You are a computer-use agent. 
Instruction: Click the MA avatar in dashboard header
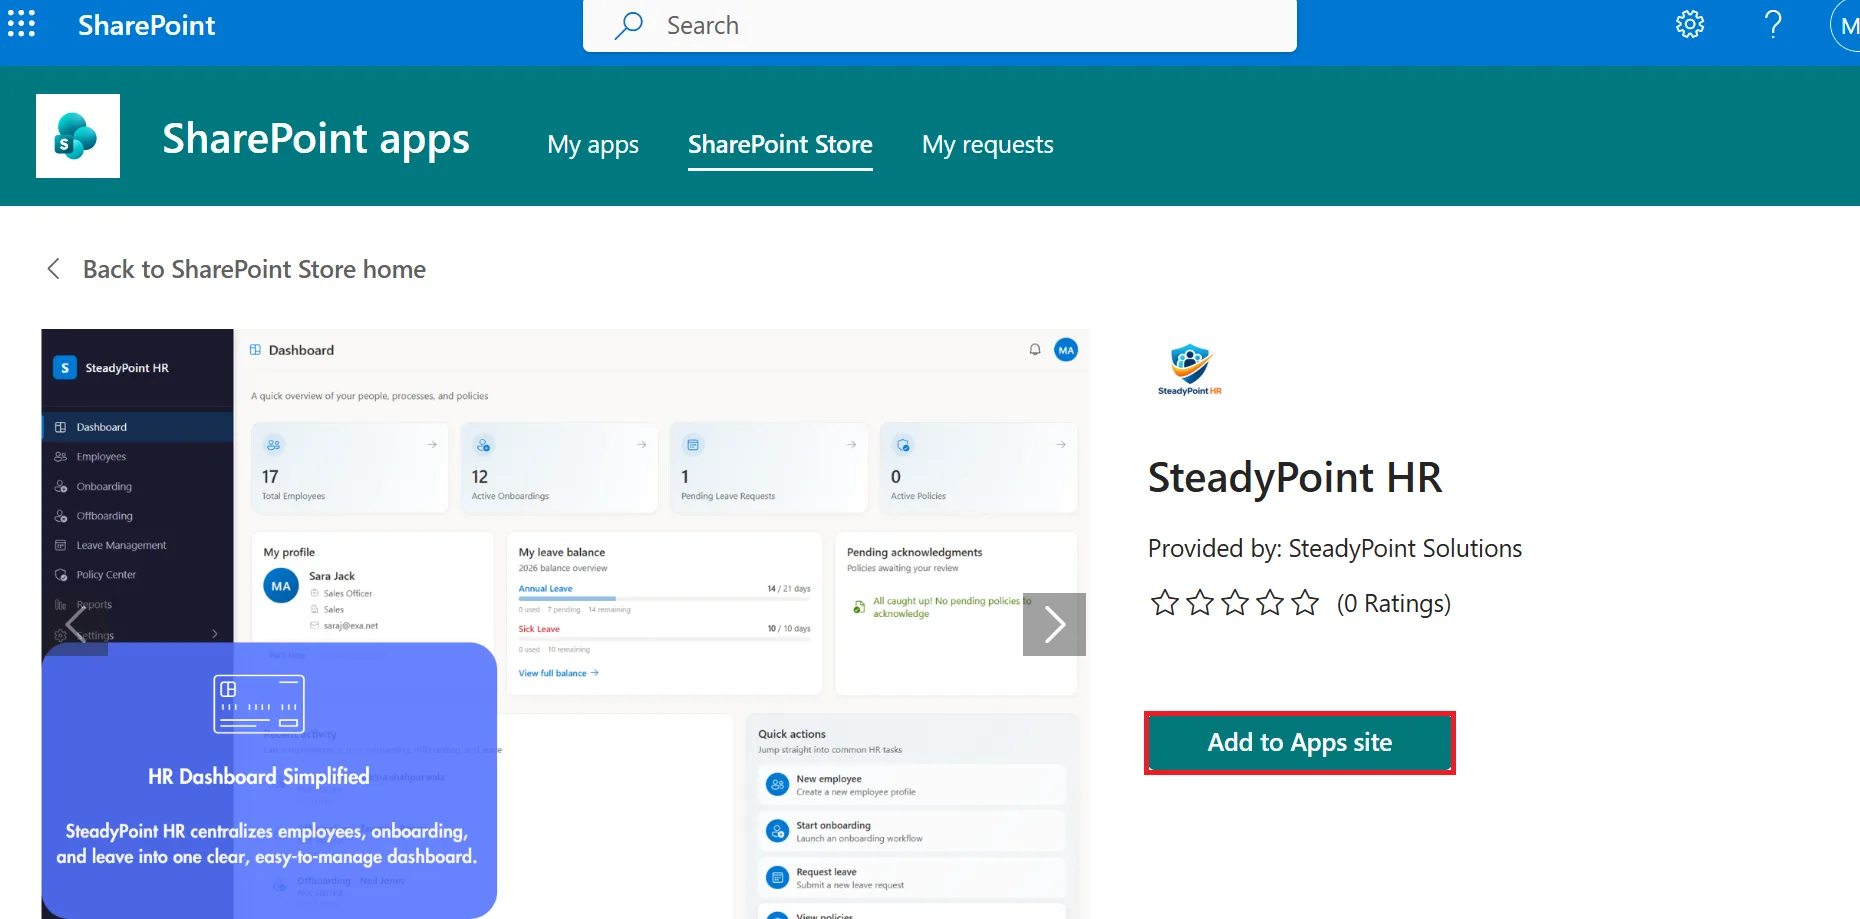[1066, 350]
